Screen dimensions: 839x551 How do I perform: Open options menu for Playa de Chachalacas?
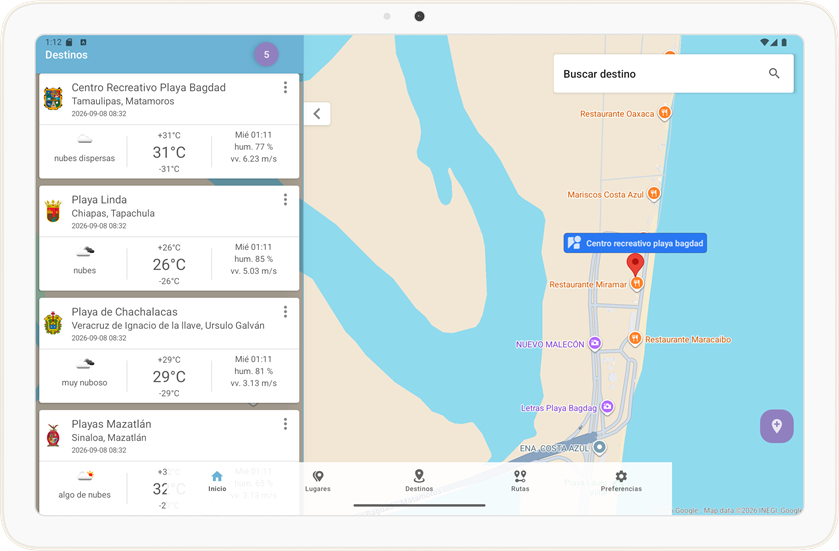(285, 311)
